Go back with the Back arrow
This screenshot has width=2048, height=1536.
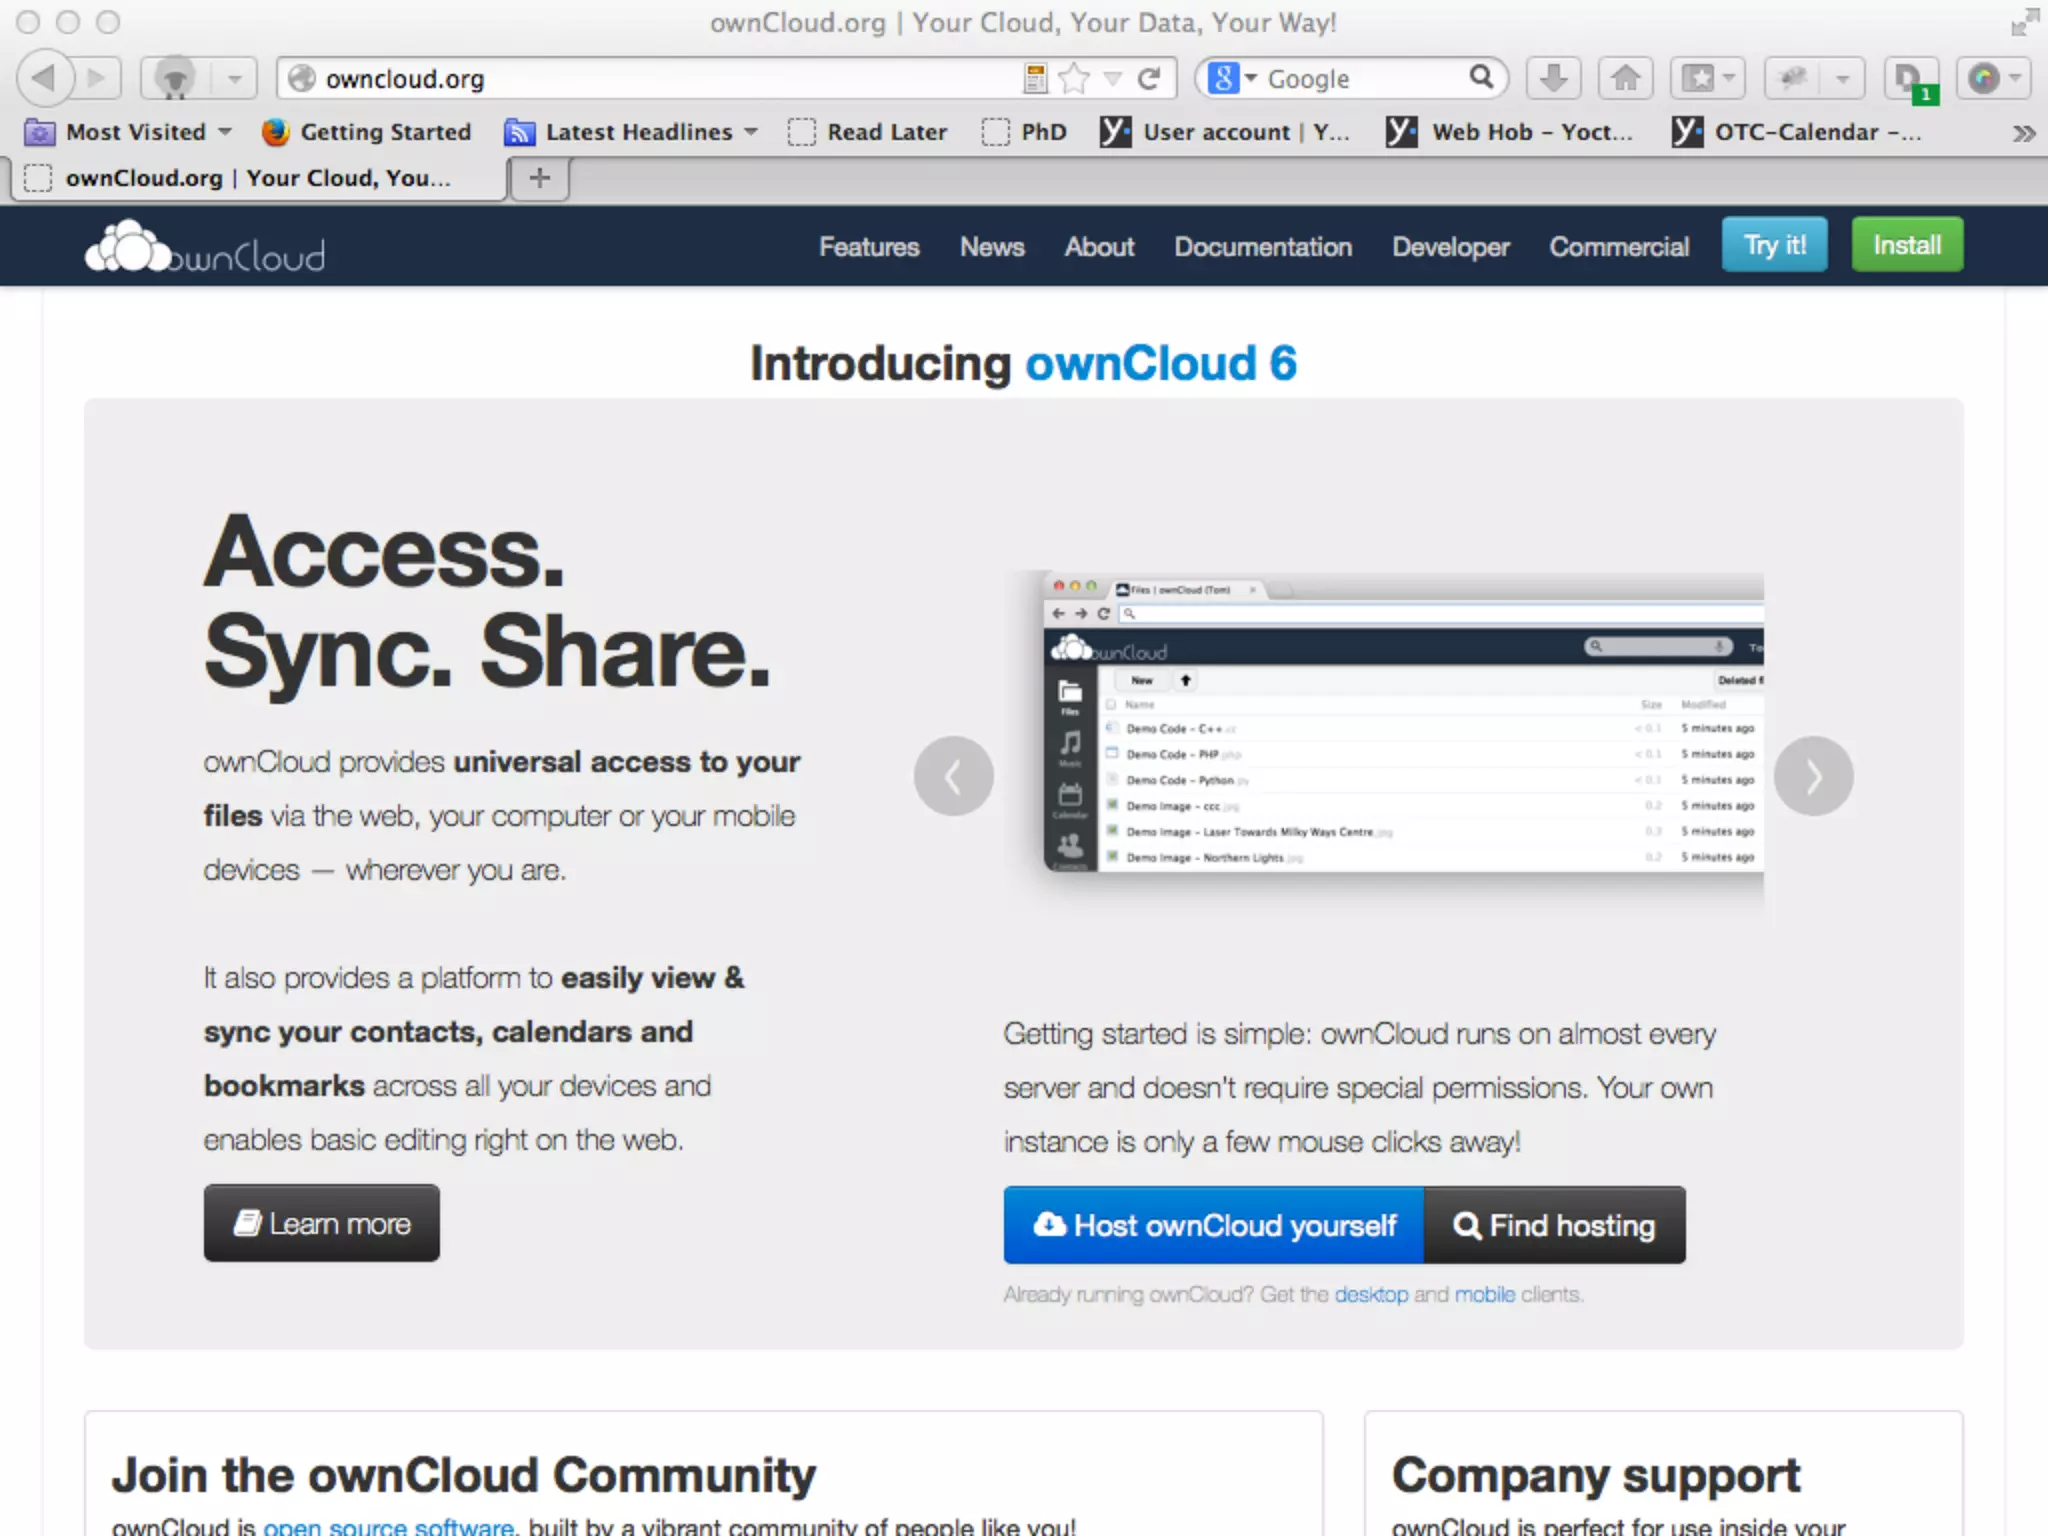tap(46, 78)
